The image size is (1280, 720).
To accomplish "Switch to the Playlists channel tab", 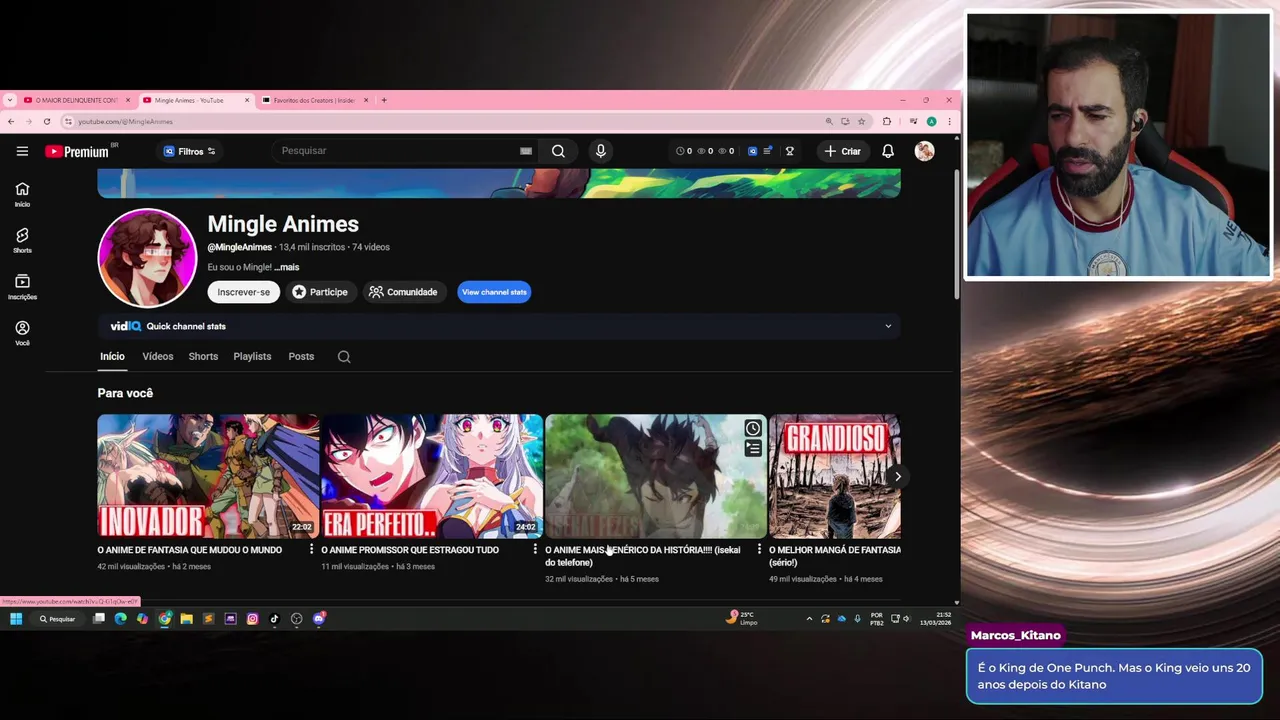I will [252, 356].
